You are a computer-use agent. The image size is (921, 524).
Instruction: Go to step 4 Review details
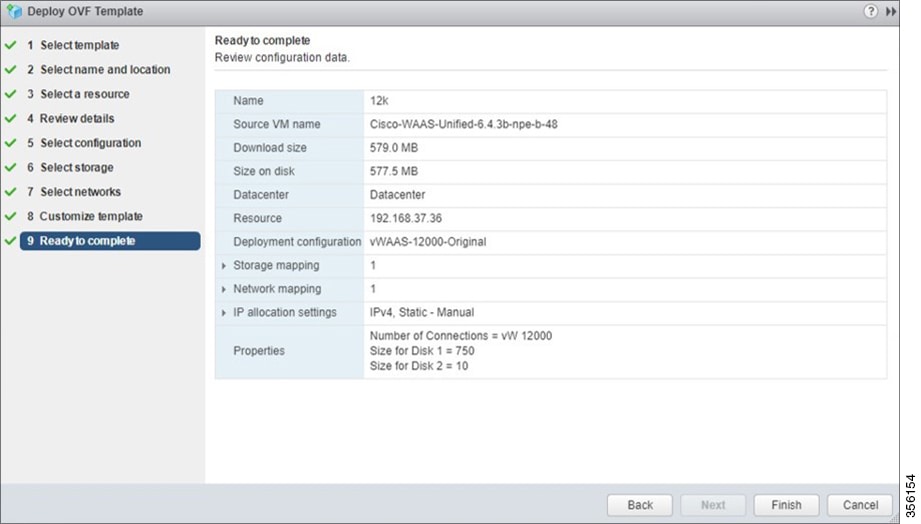click(x=70, y=118)
